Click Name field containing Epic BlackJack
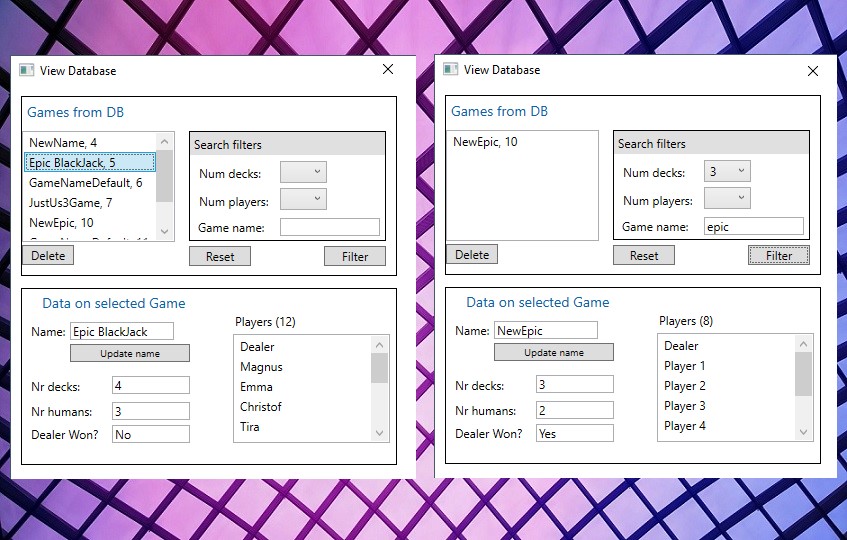 122,332
